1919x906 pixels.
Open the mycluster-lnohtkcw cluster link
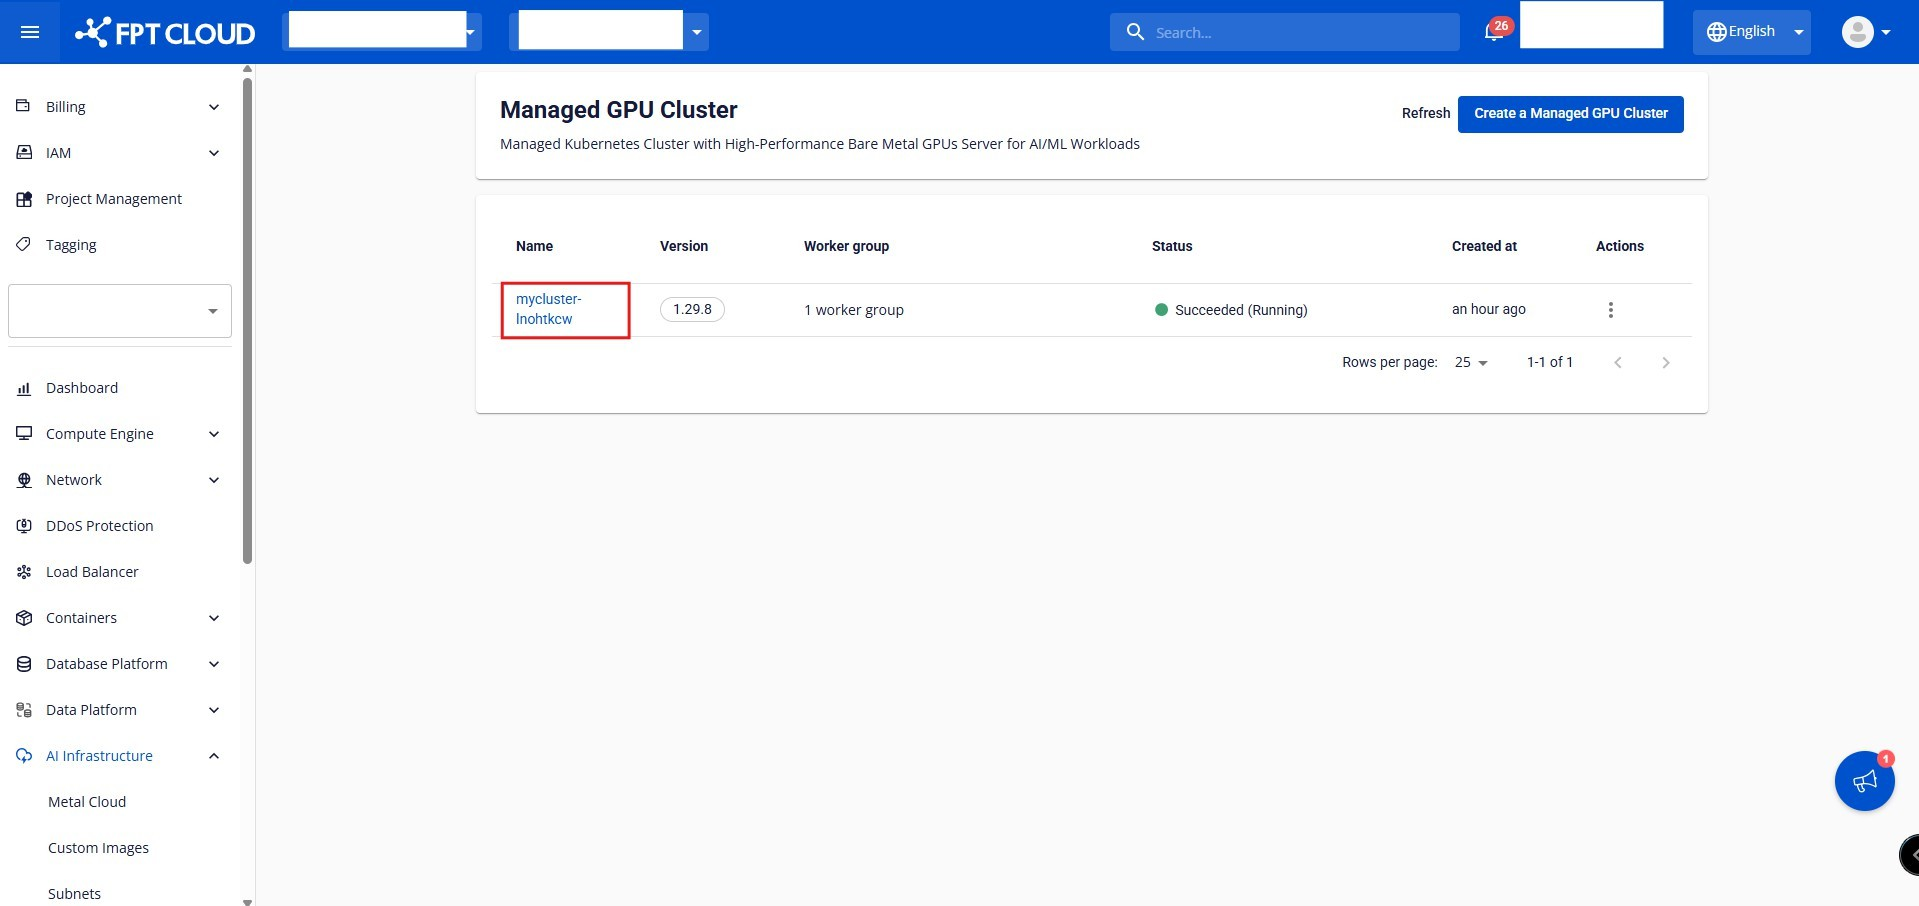tap(548, 309)
